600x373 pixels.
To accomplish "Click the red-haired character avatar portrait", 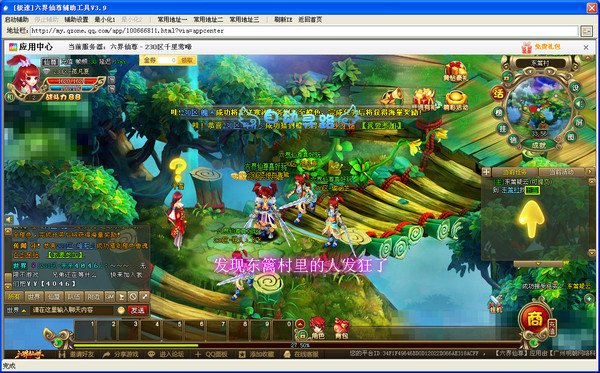I will tap(24, 76).
